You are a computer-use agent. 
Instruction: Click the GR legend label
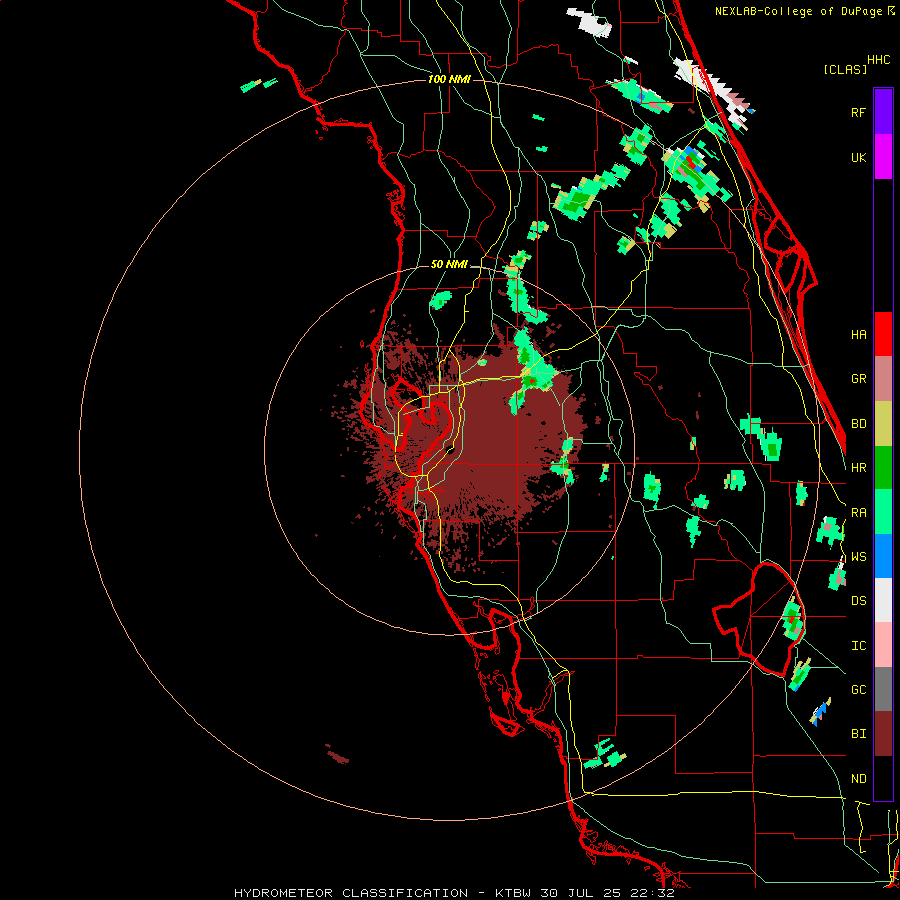tap(858, 379)
